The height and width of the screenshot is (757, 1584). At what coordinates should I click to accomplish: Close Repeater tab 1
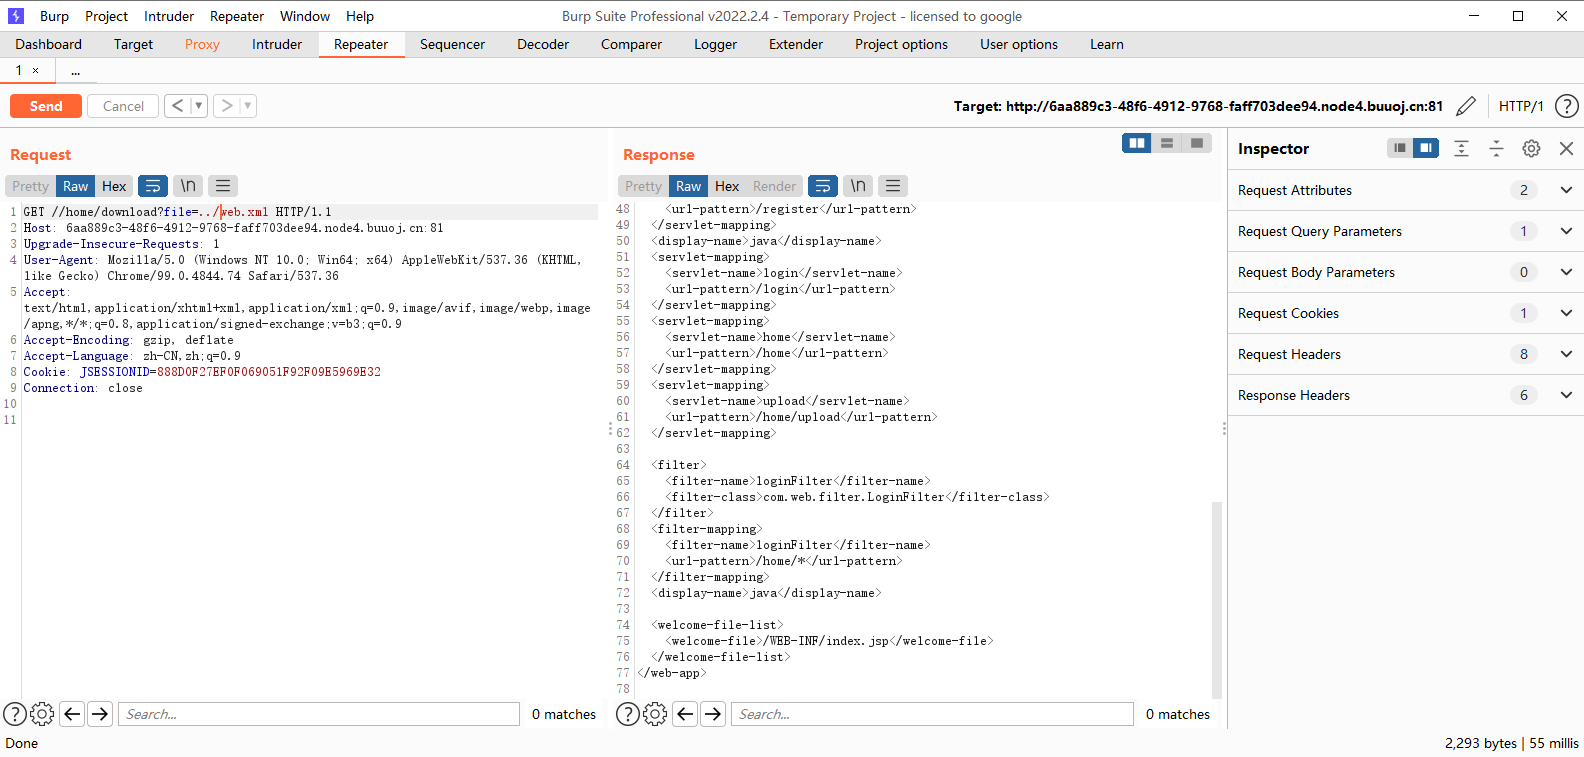click(36, 71)
